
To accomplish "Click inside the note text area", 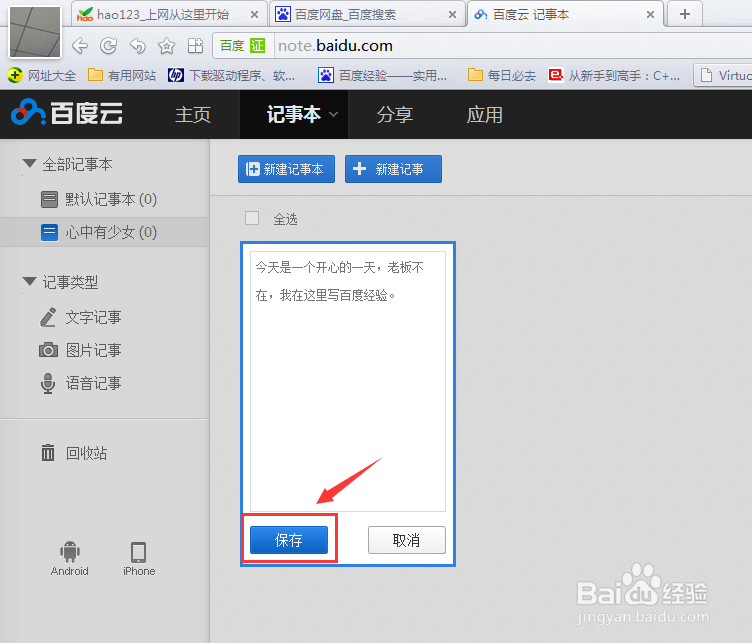I will (348, 381).
